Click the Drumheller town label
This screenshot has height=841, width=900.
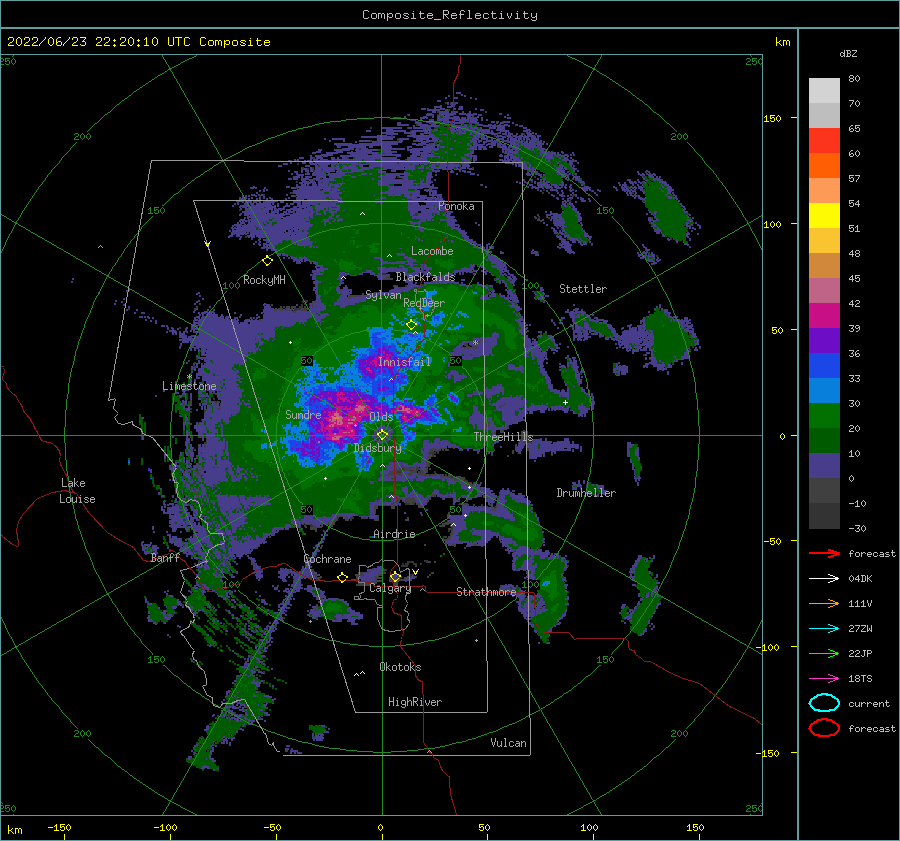point(586,493)
